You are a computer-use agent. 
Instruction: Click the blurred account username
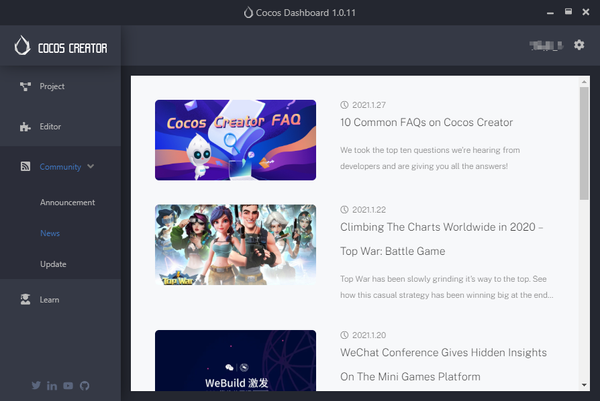click(x=546, y=46)
